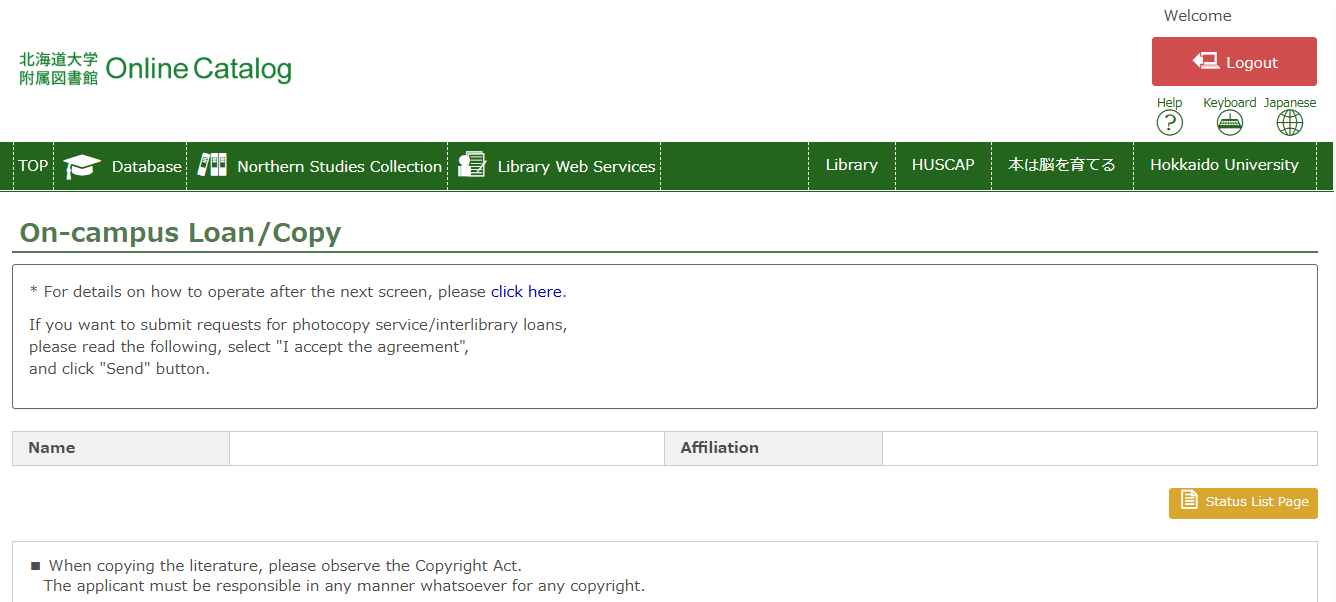Screen dimensions: 1336x602
Task: Click the Help question mark icon
Action: pos(1169,122)
